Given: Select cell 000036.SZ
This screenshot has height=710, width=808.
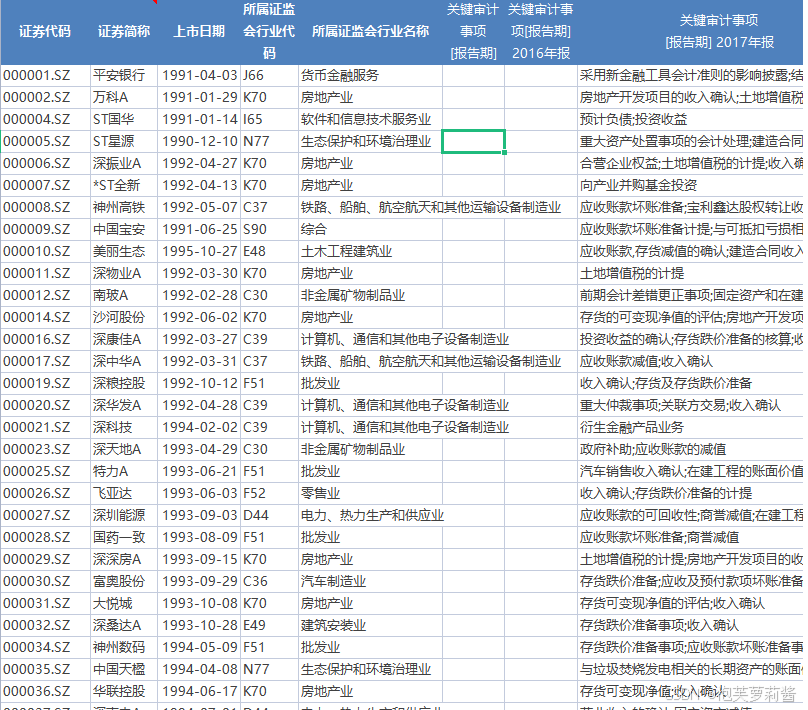Looking at the screenshot, I should click(x=45, y=691).
